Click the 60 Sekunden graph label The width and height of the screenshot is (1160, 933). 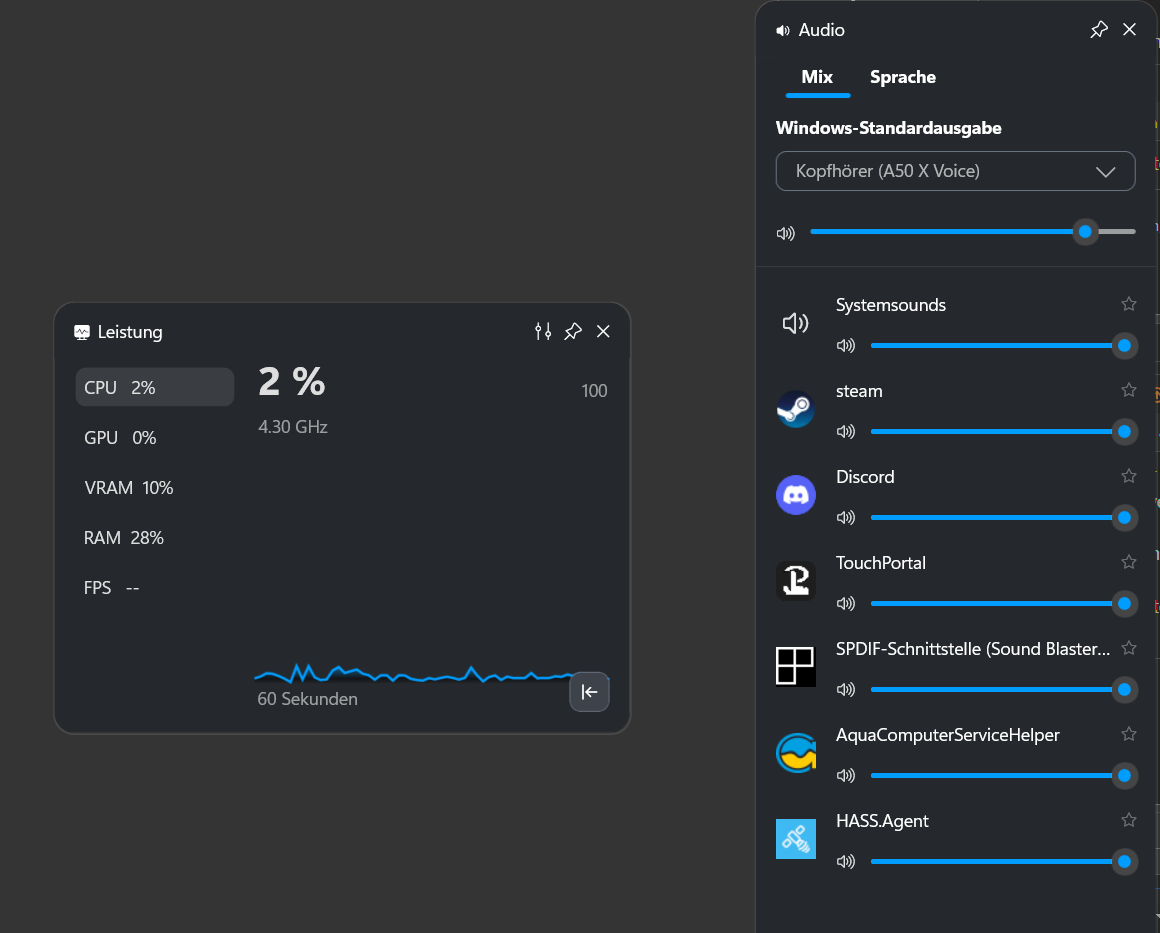307,699
